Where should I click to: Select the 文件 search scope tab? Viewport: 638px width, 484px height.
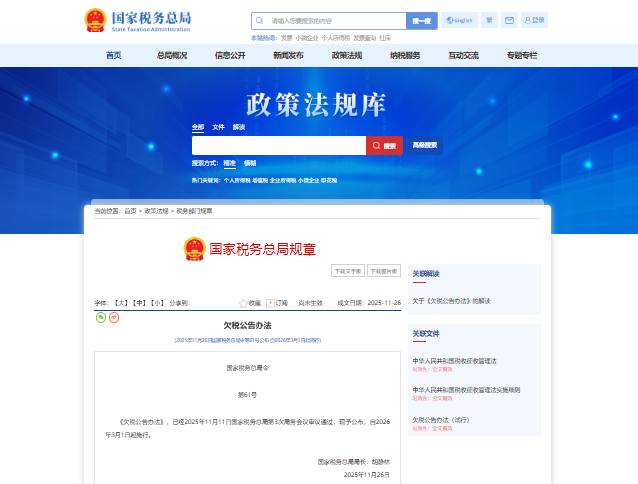click(x=218, y=127)
